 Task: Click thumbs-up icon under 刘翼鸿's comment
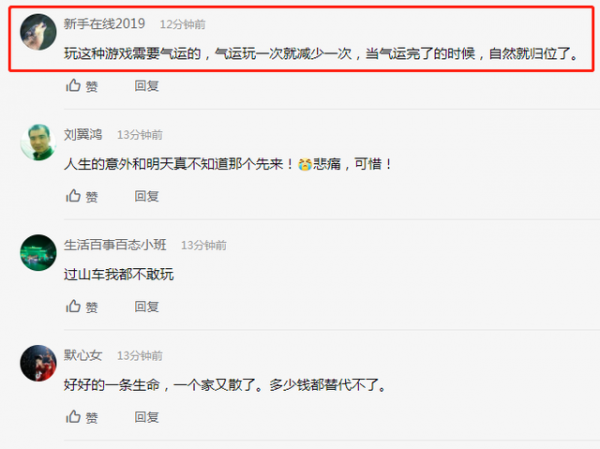(x=73, y=196)
